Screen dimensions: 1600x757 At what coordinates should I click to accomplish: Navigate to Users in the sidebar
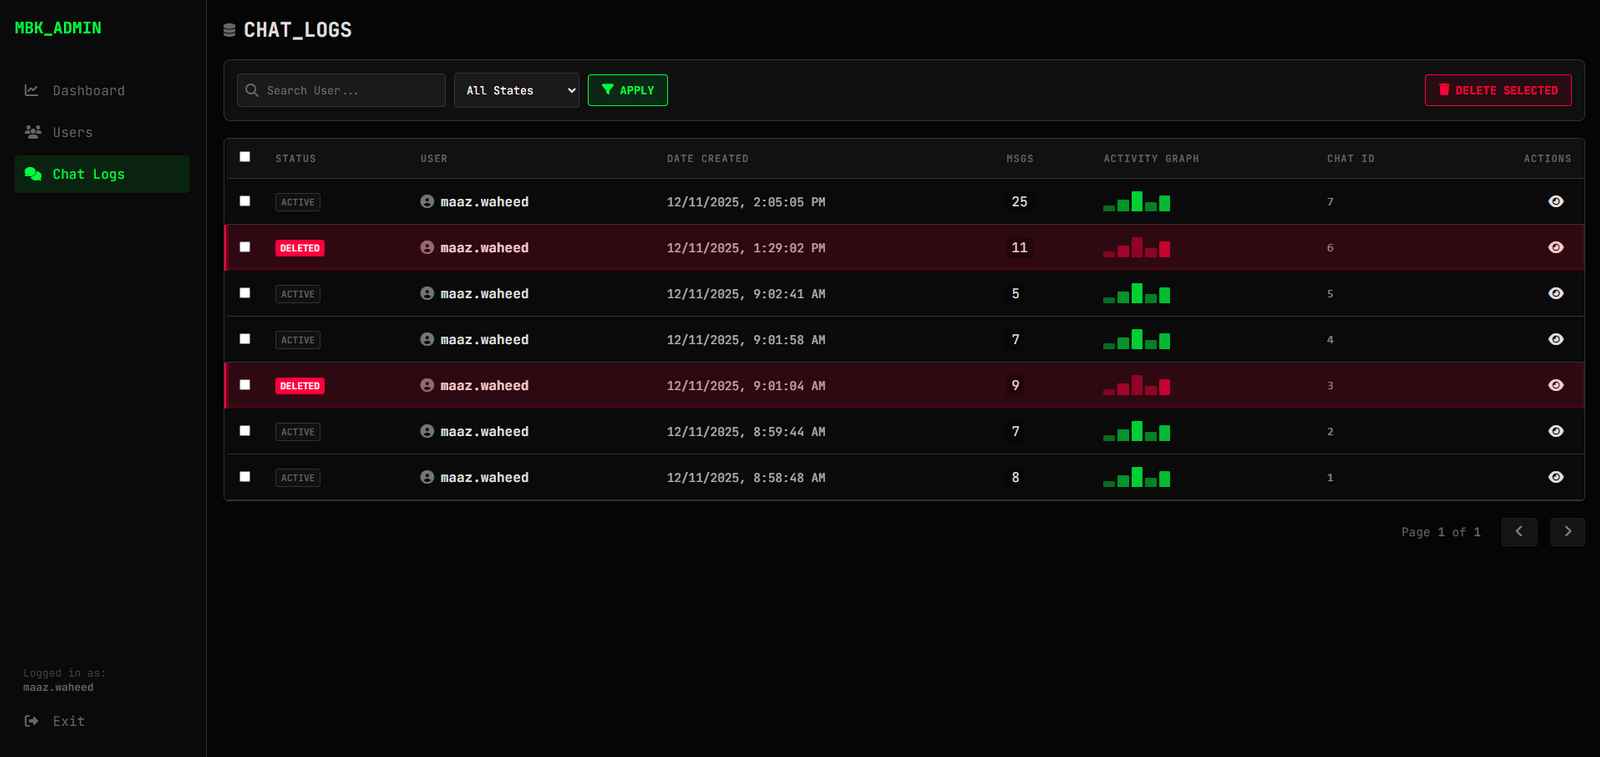72,132
